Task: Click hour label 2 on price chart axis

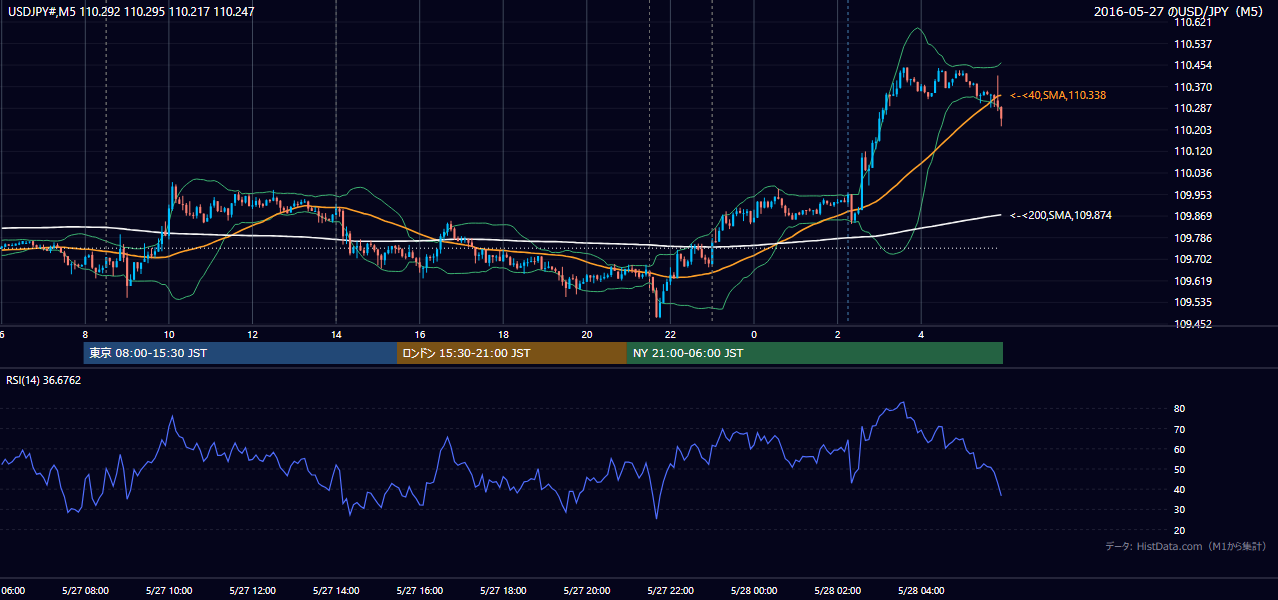Action: coord(837,334)
